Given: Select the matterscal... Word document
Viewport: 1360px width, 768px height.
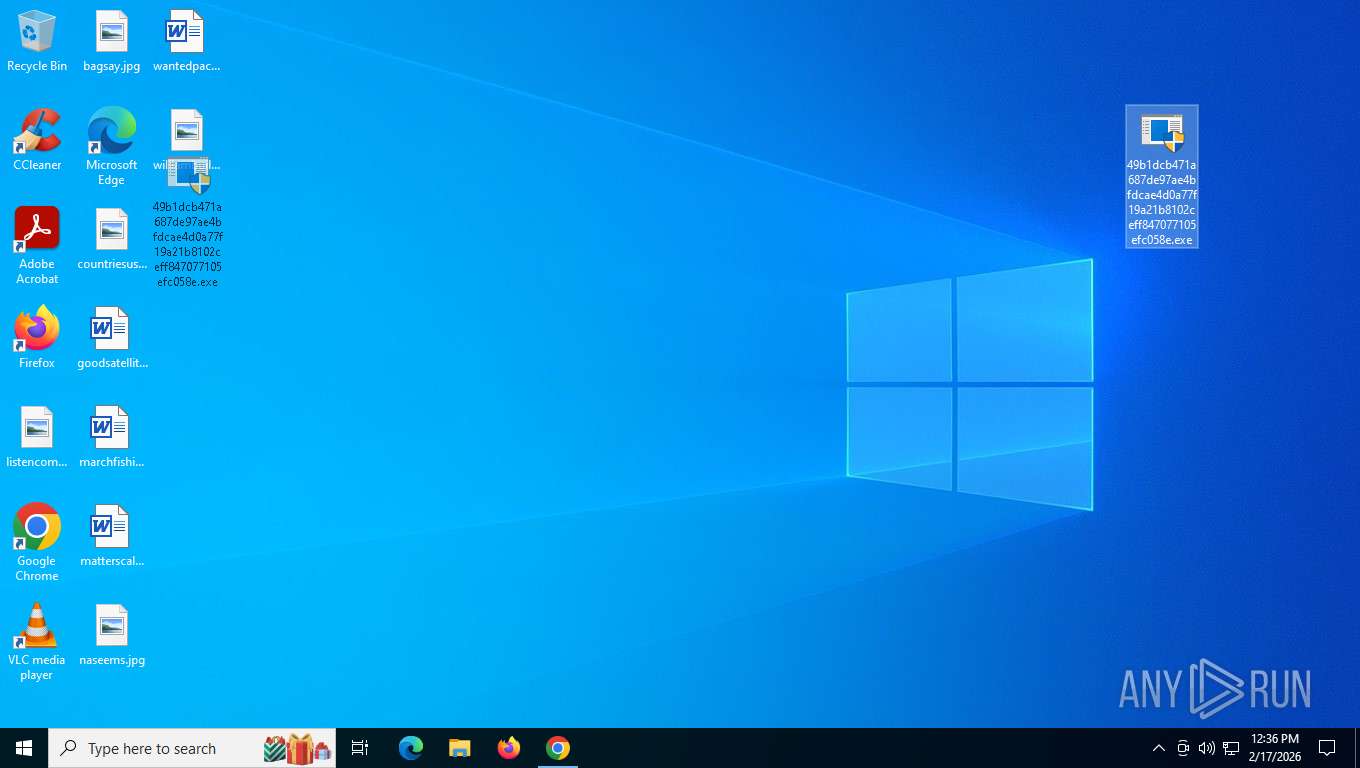Looking at the screenshot, I should tap(112, 536).
